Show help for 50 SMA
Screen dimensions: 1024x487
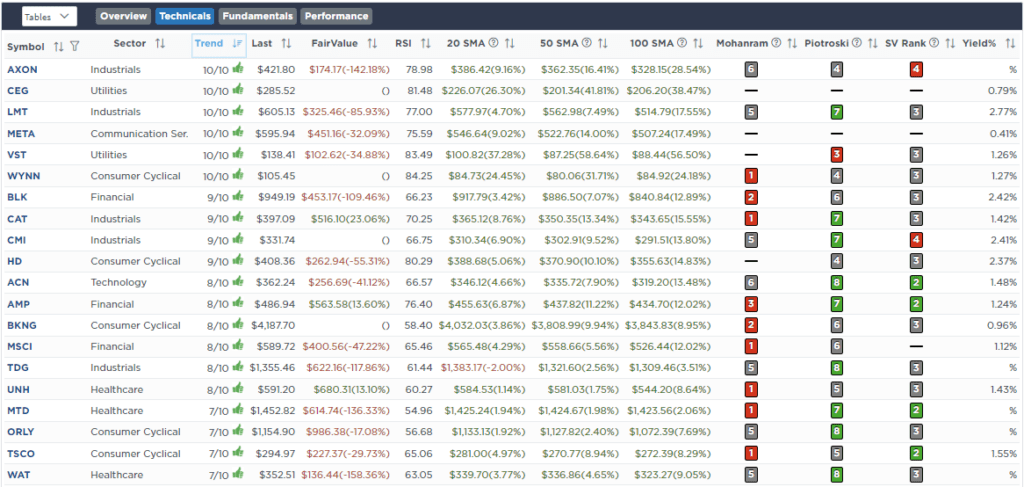click(586, 44)
